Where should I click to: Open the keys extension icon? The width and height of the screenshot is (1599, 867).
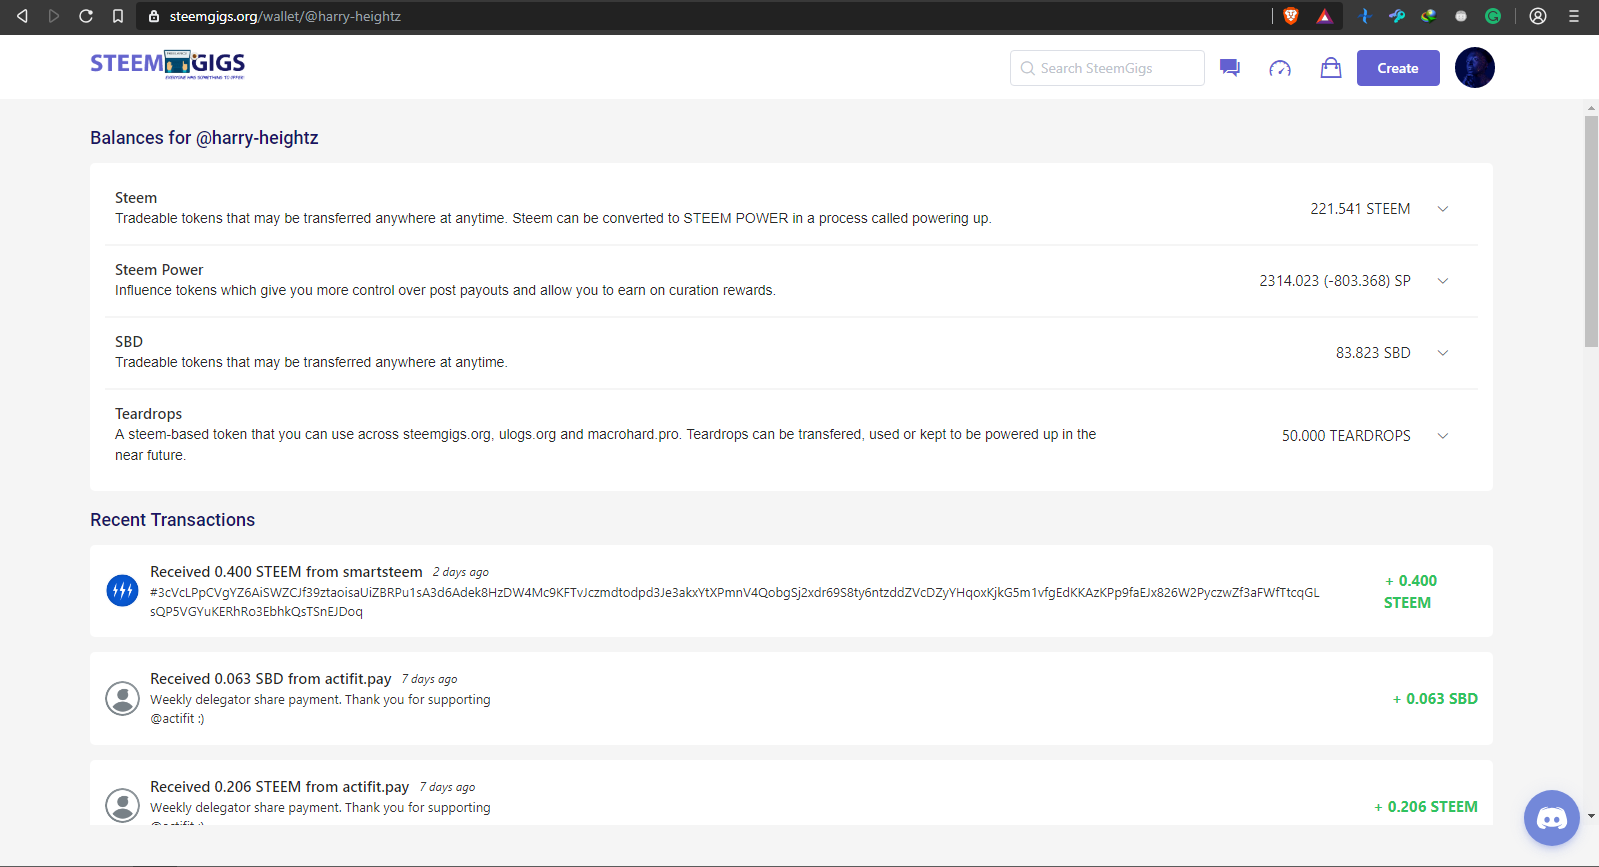pyautogui.click(x=1397, y=16)
